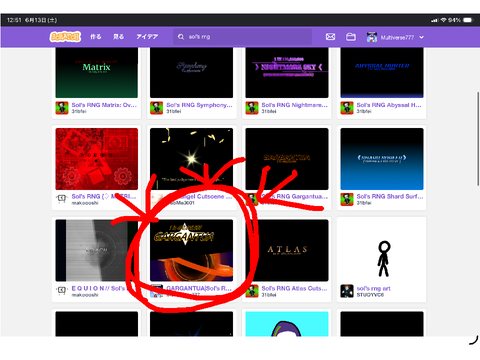The width and height of the screenshot is (480, 360).
Task: Click the Multiverse777 profile avatar
Action: coord(372,37)
